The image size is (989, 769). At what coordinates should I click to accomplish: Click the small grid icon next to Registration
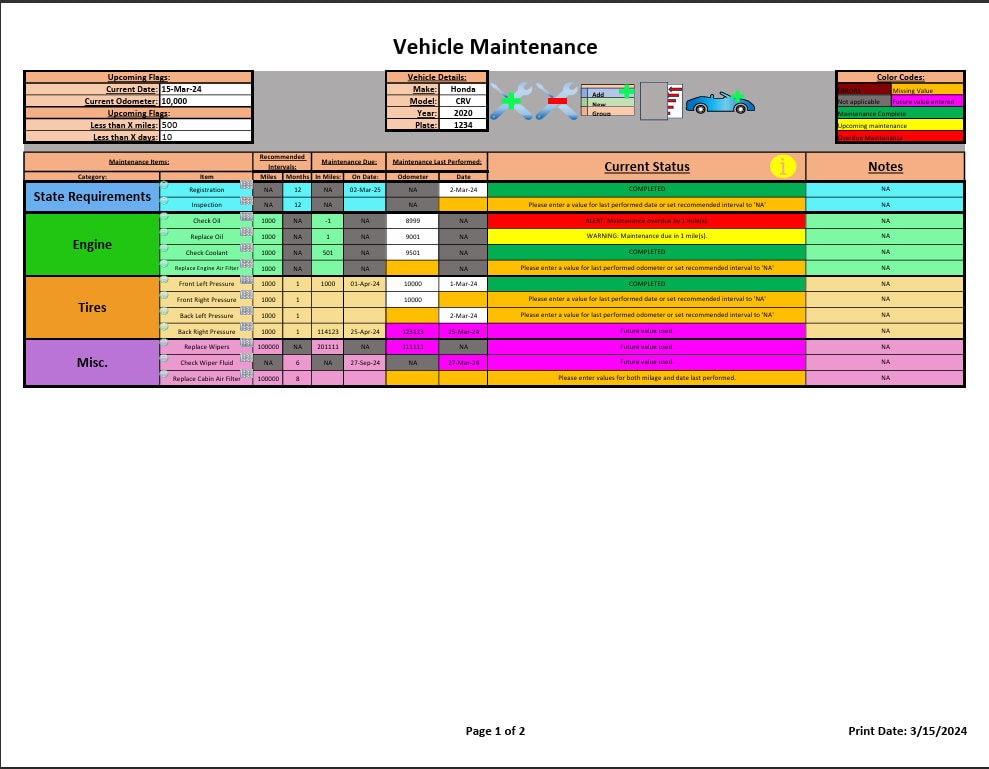click(x=246, y=186)
